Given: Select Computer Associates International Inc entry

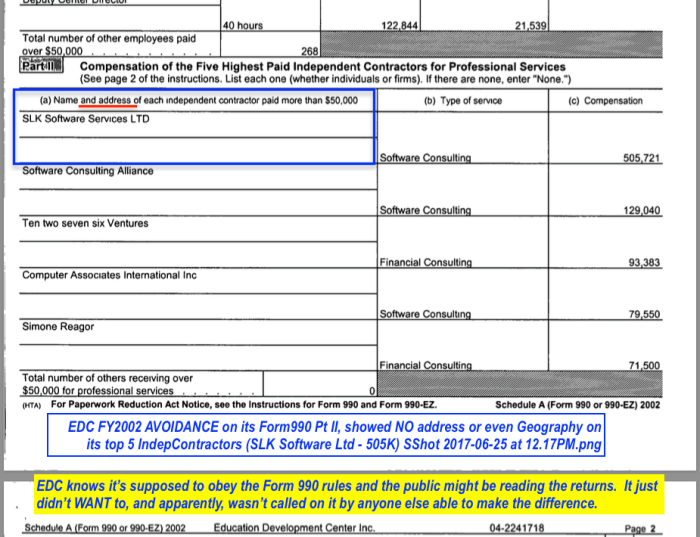Looking at the screenshot, I should click(109, 275).
